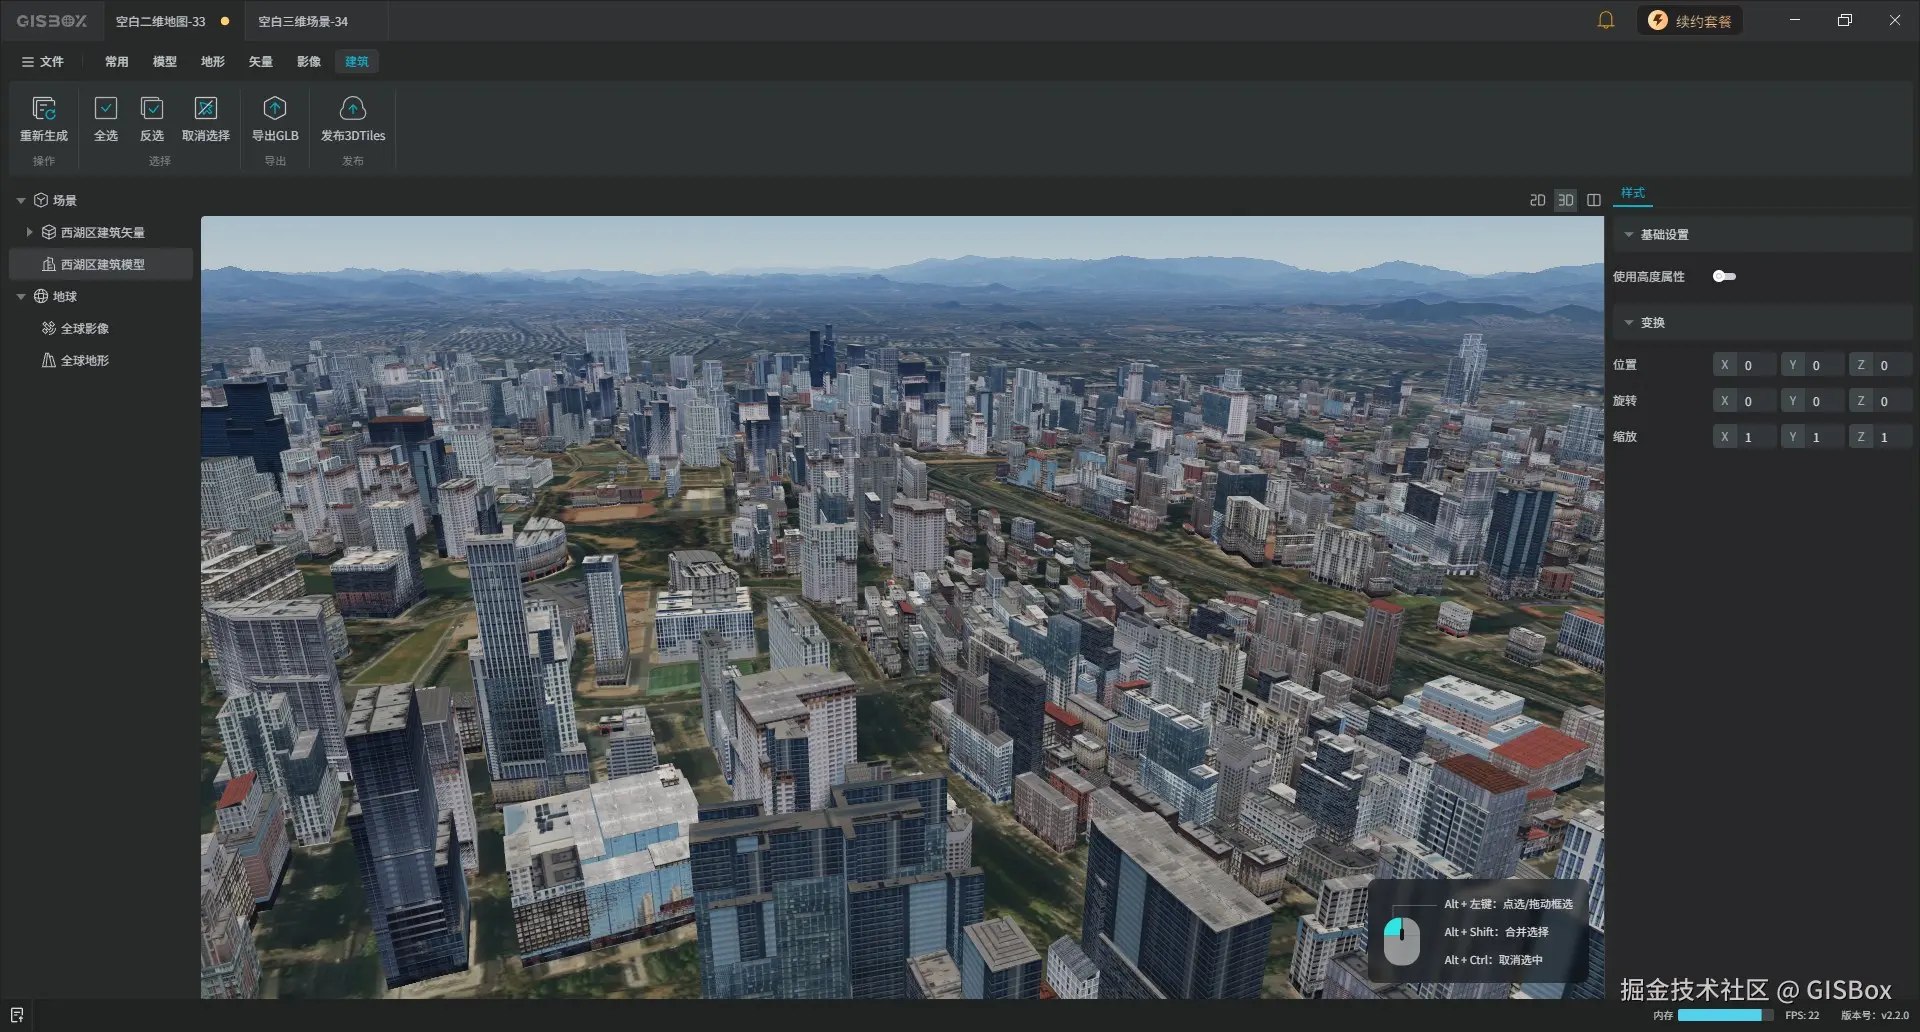Click the 地球 globe icon
Image resolution: width=1920 pixels, height=1032 pixels.
[x=41, y=296]
